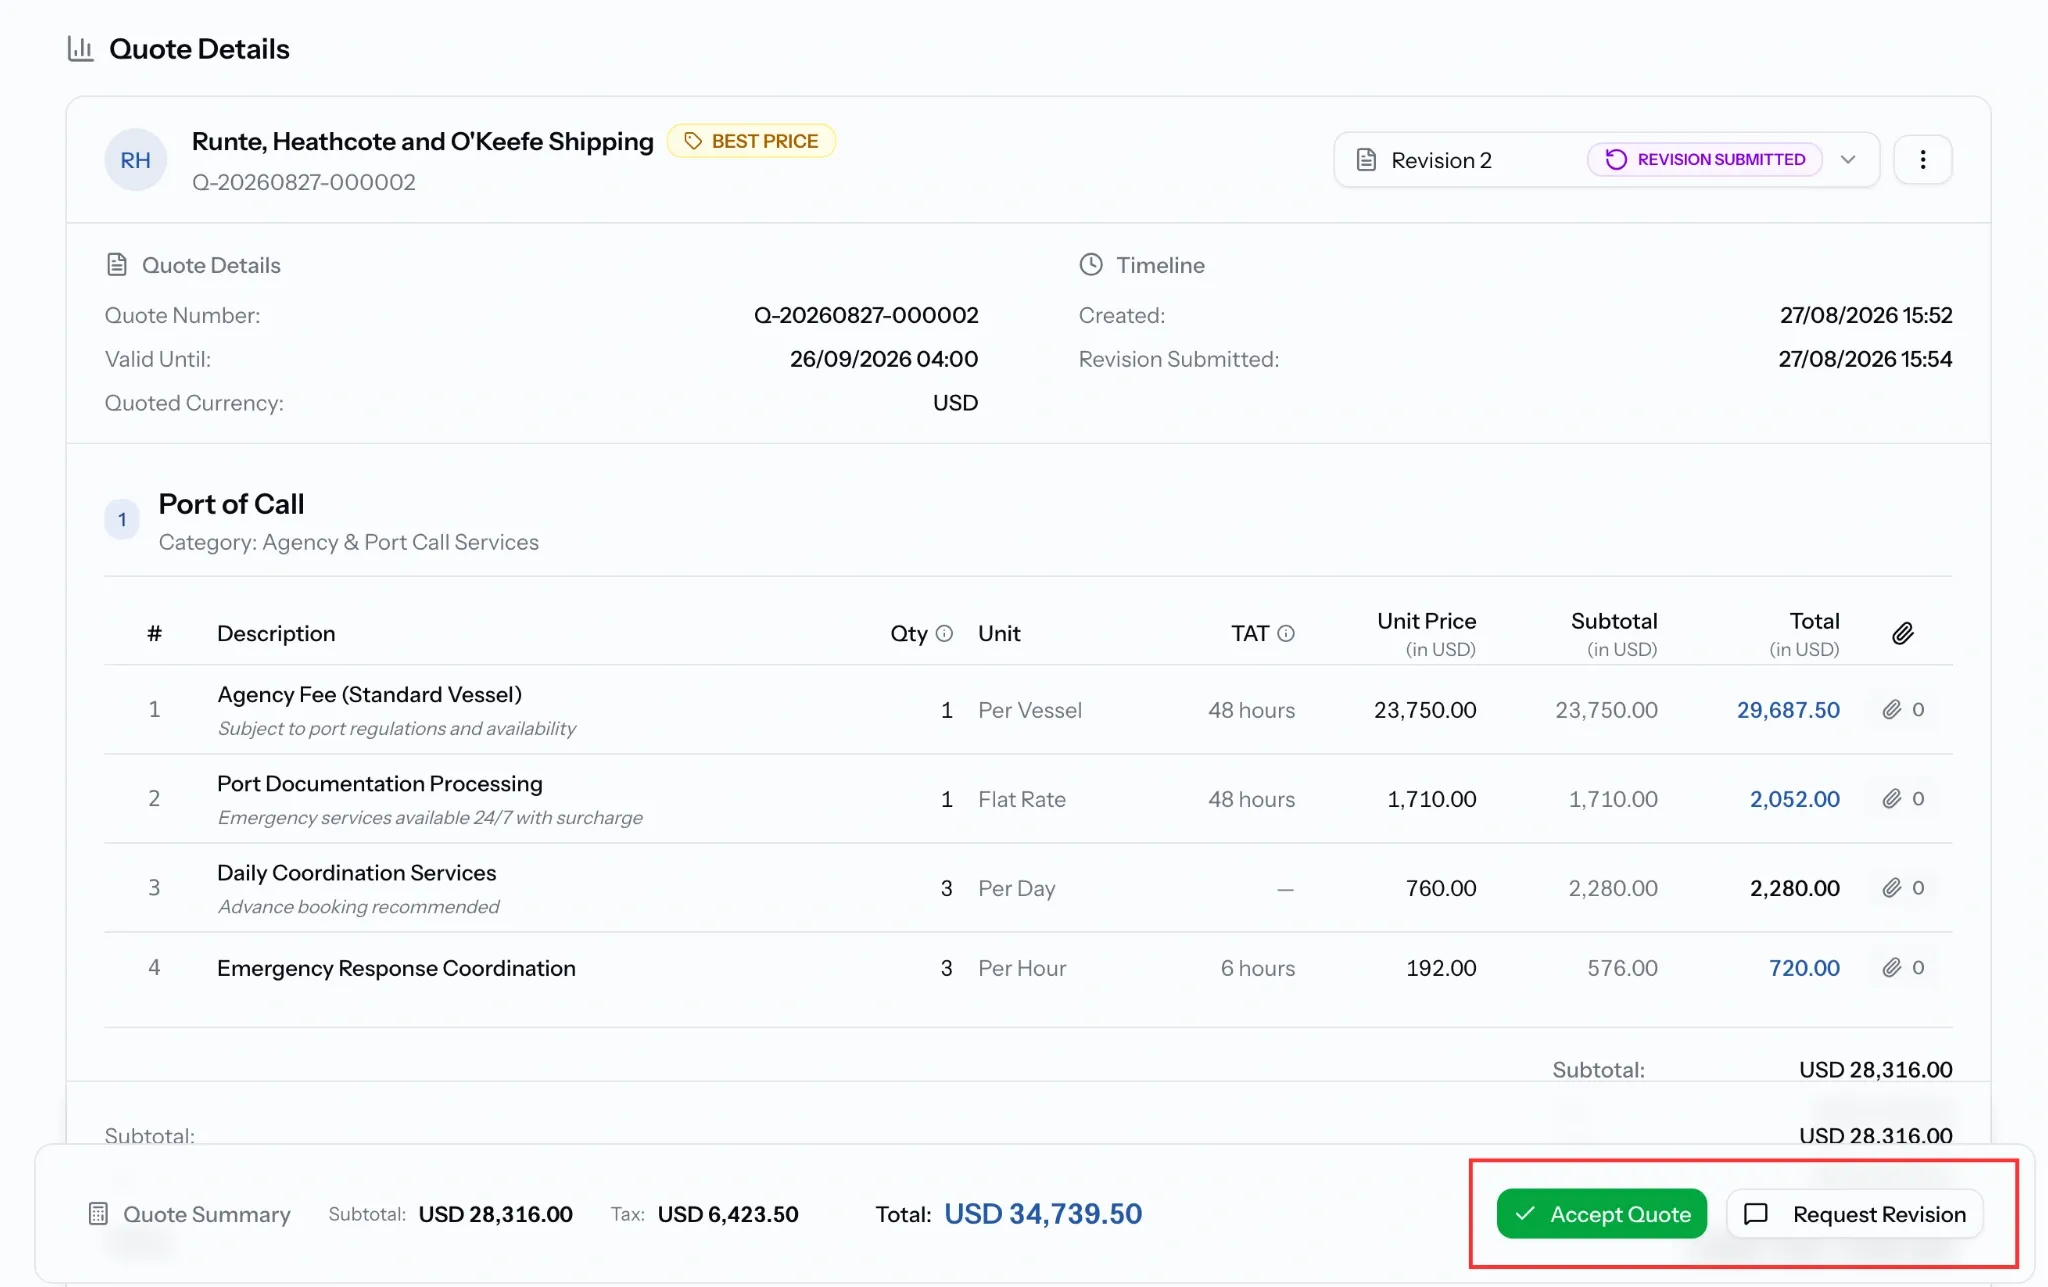Click the attachments column paperclip header icon
This screenshot has width=2048, height=1287.
(x=1902, y=633)
